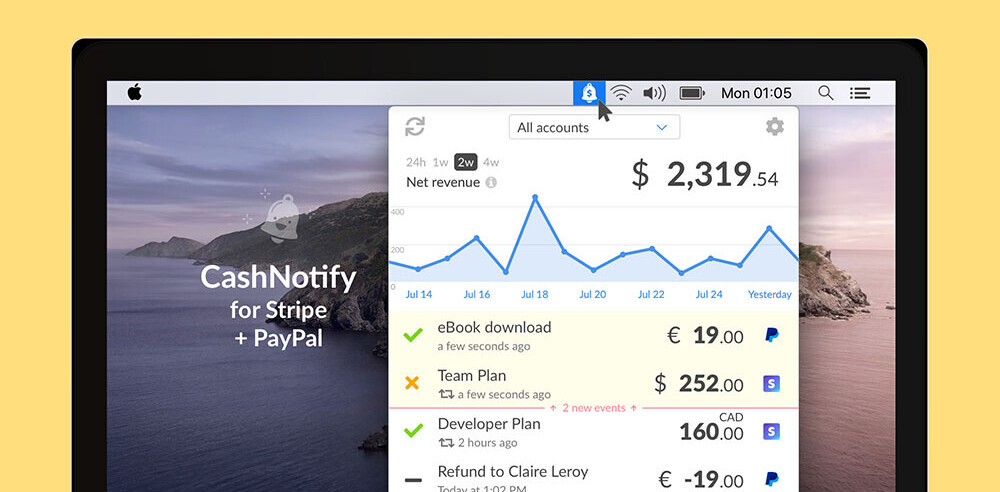Image resolution: width=1000 pixels, height=492 pixels.
Task: Select the 1w time range
Action: [440, 162]
